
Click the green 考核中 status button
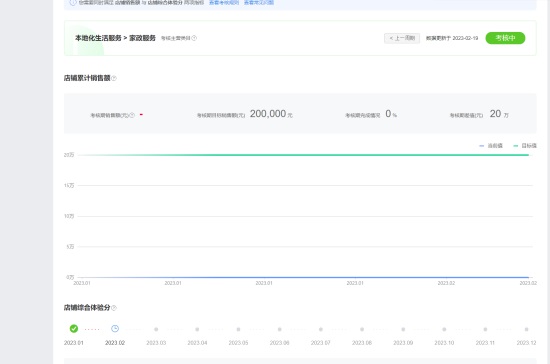505,38
